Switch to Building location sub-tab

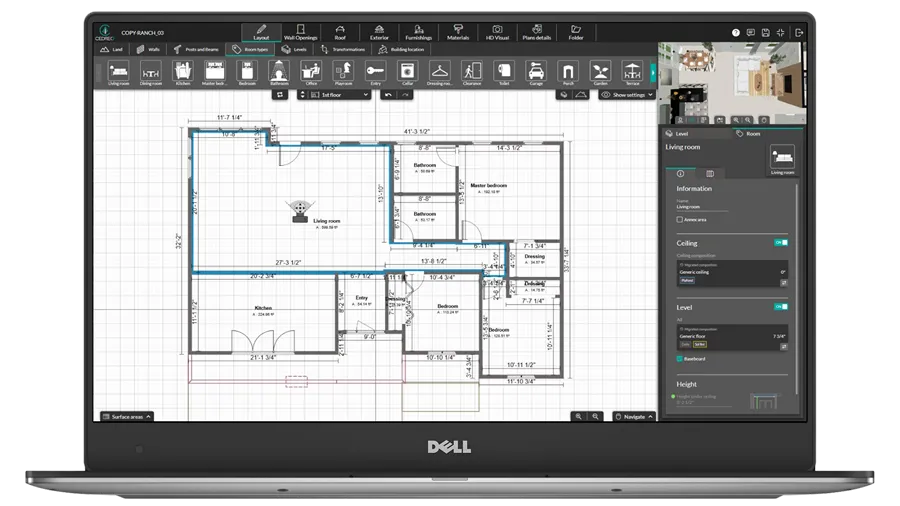[402, 49]
